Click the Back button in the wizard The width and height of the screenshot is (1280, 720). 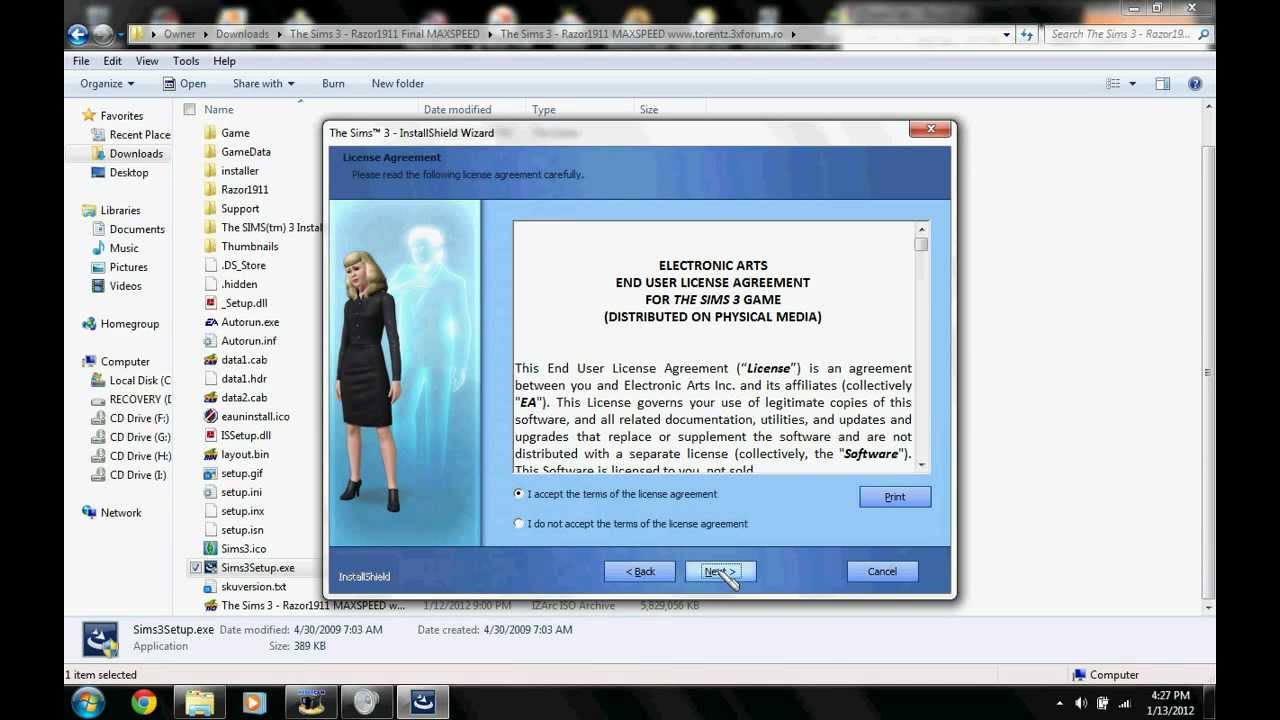640,572
